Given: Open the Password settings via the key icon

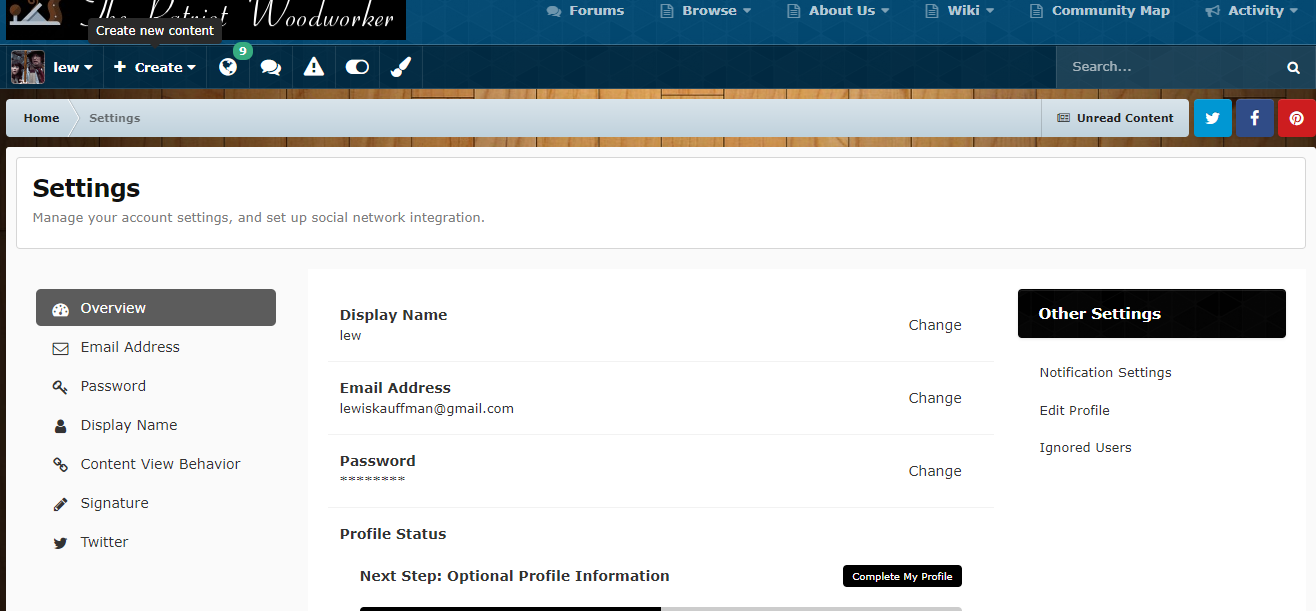Looking at the screenshot, I should coord(59,386).
